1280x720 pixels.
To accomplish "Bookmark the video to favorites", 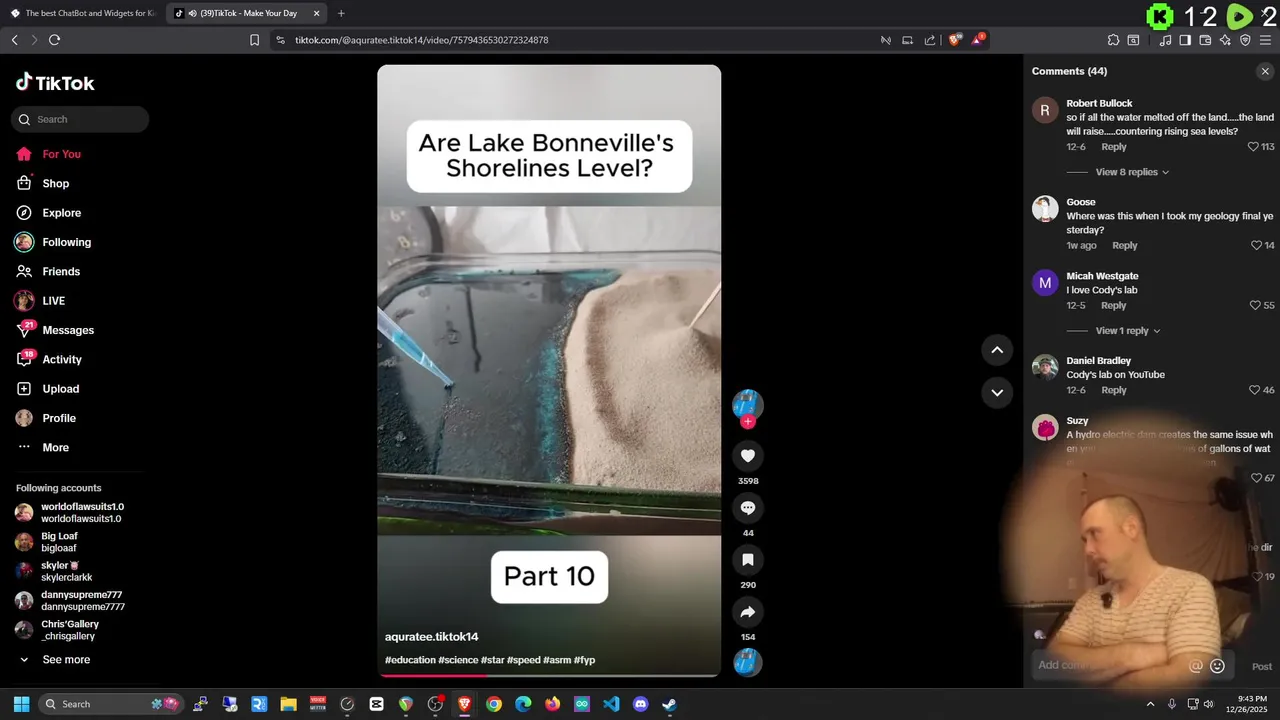I will pos(747,560).
